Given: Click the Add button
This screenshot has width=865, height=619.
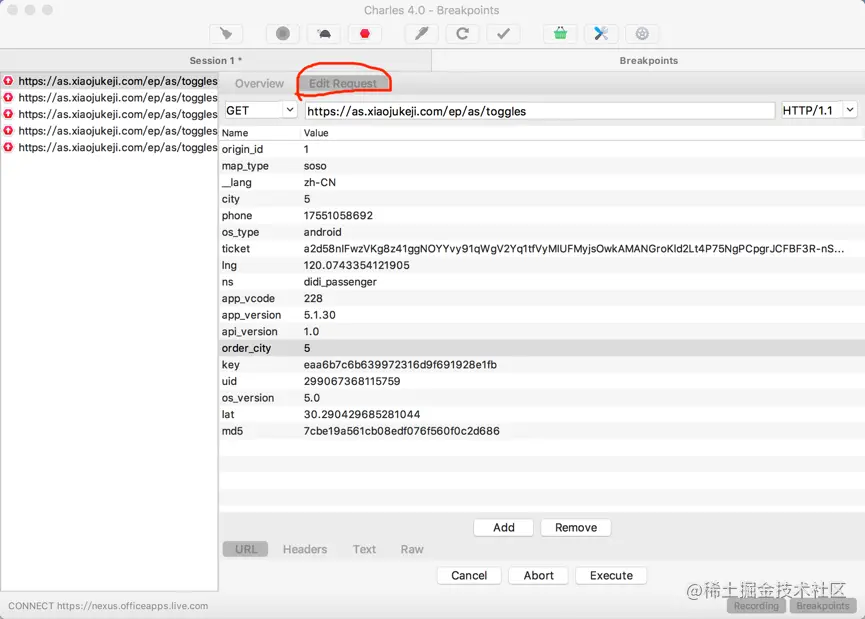Looking at the screenshot, I should click(x=504, y=527).
